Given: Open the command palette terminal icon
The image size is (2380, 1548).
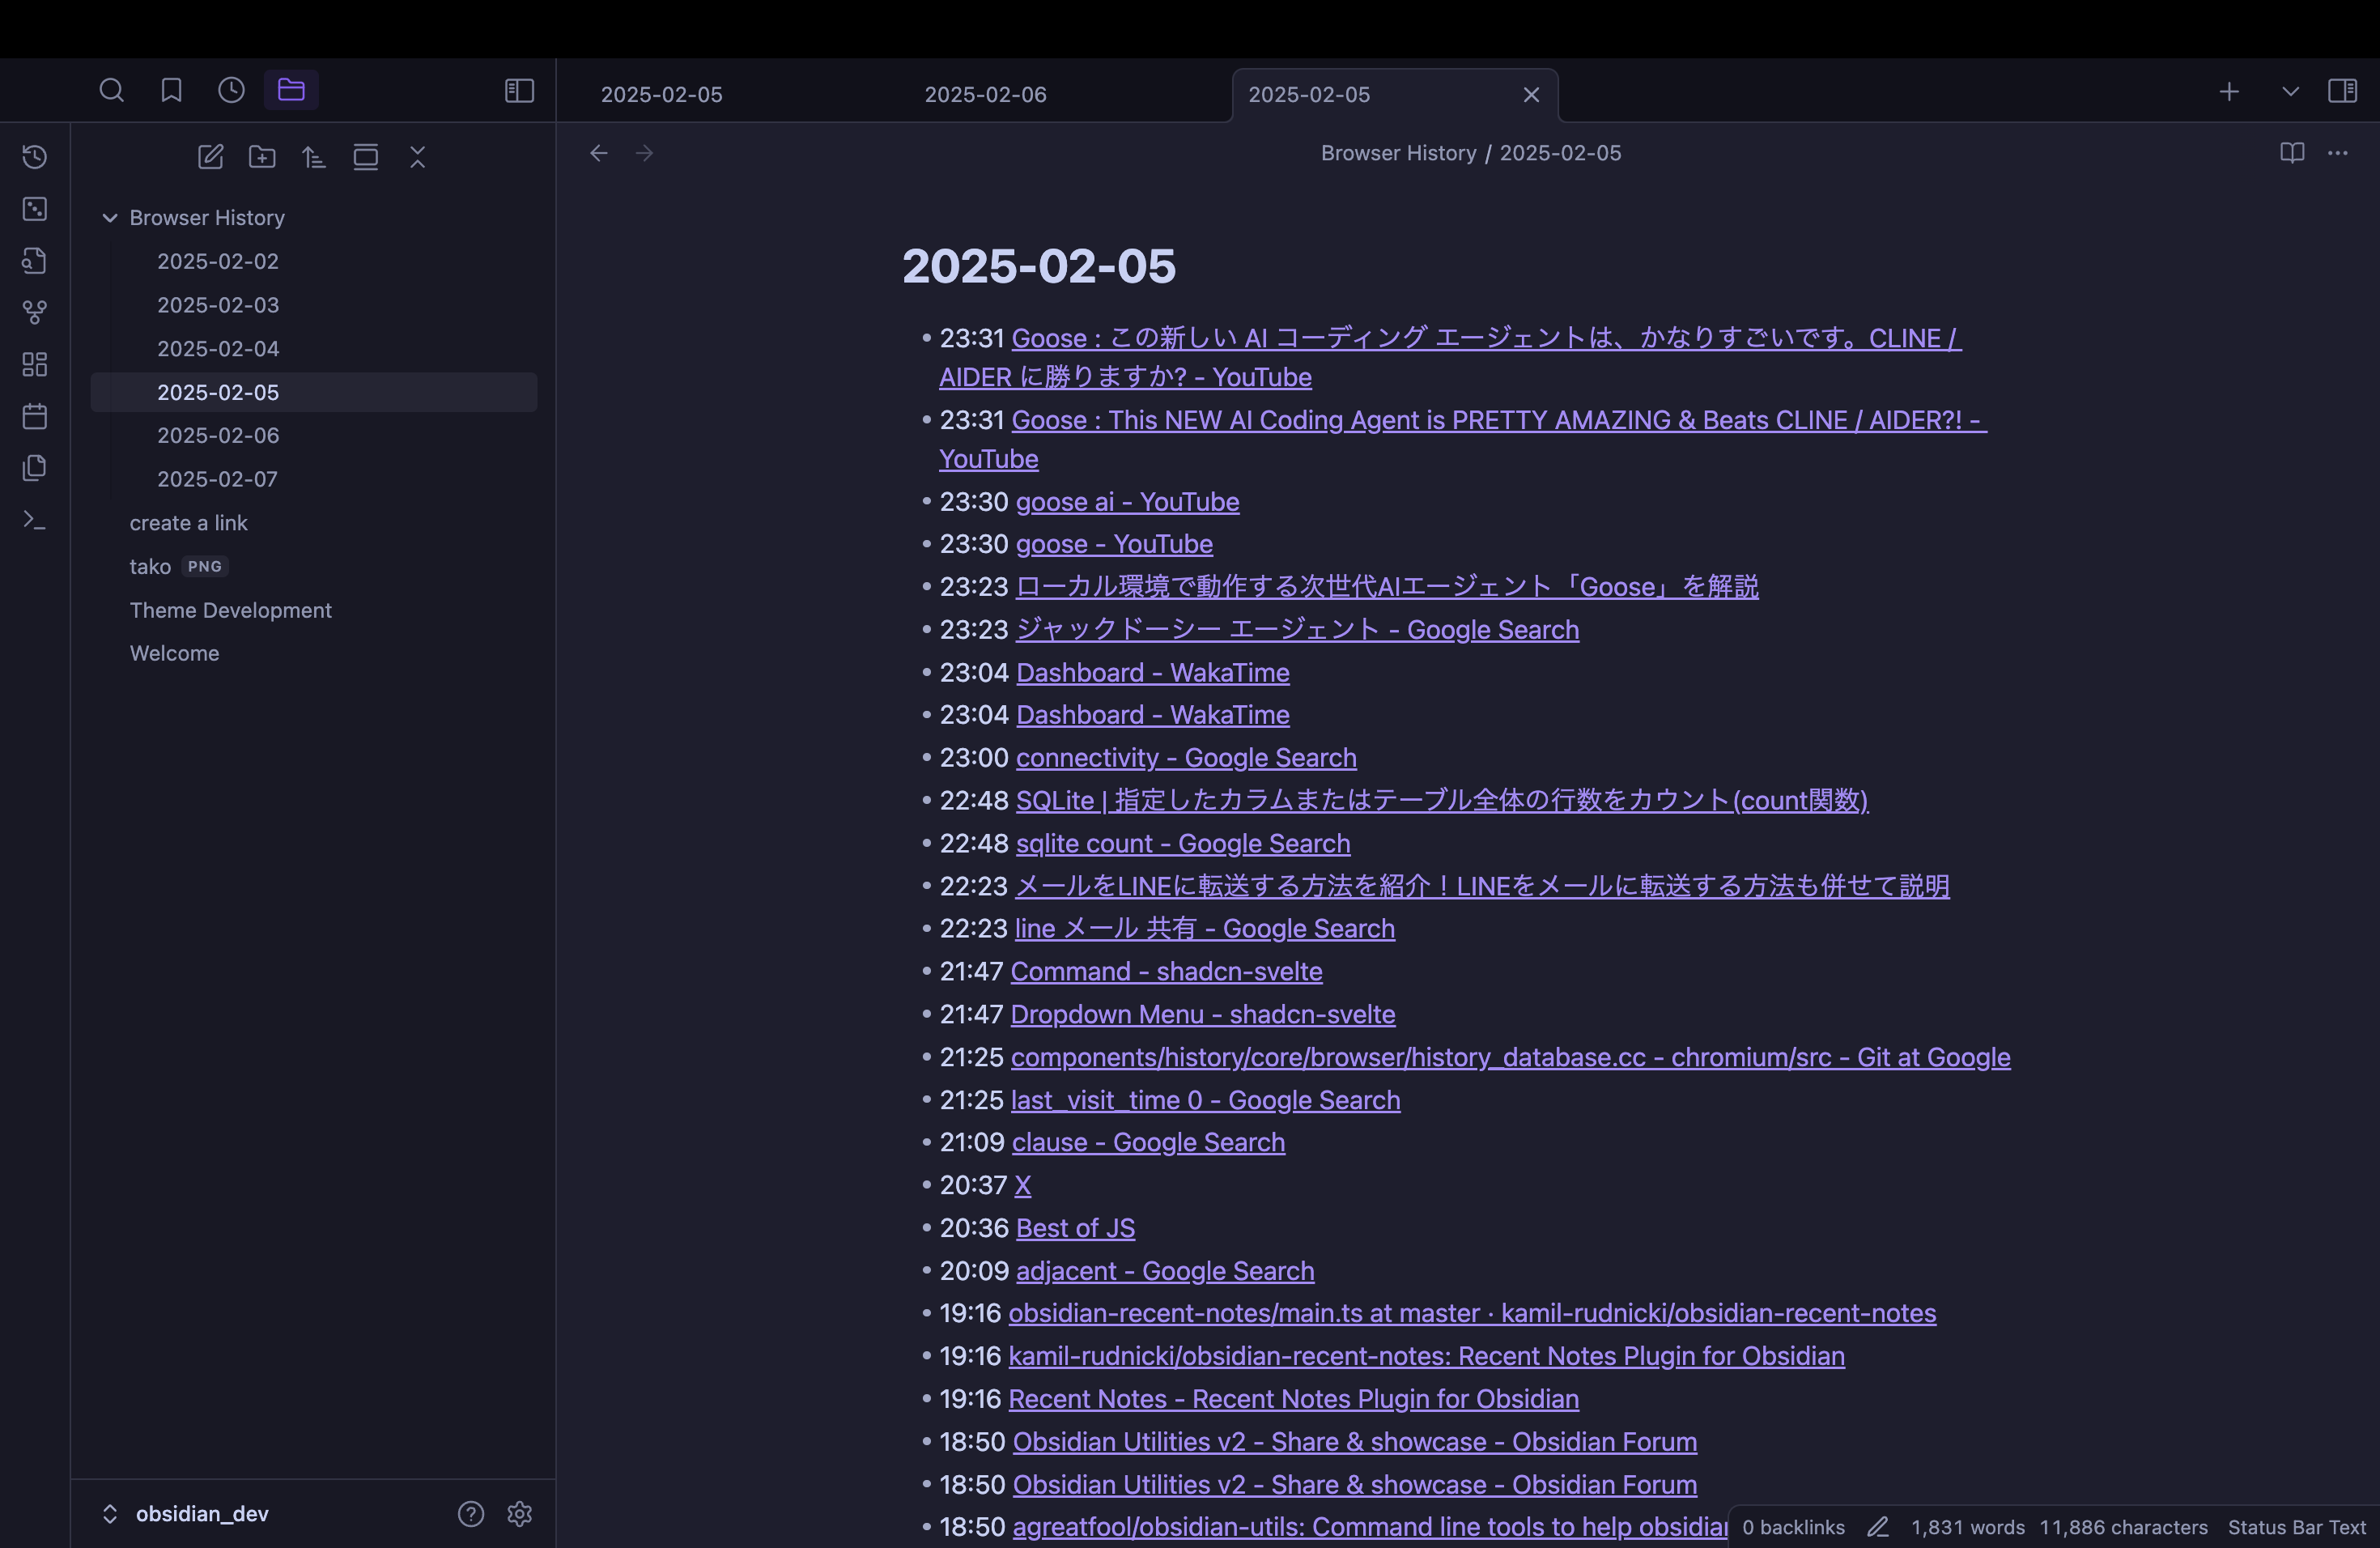Looking at the screenshot, I should pos(35,520).
